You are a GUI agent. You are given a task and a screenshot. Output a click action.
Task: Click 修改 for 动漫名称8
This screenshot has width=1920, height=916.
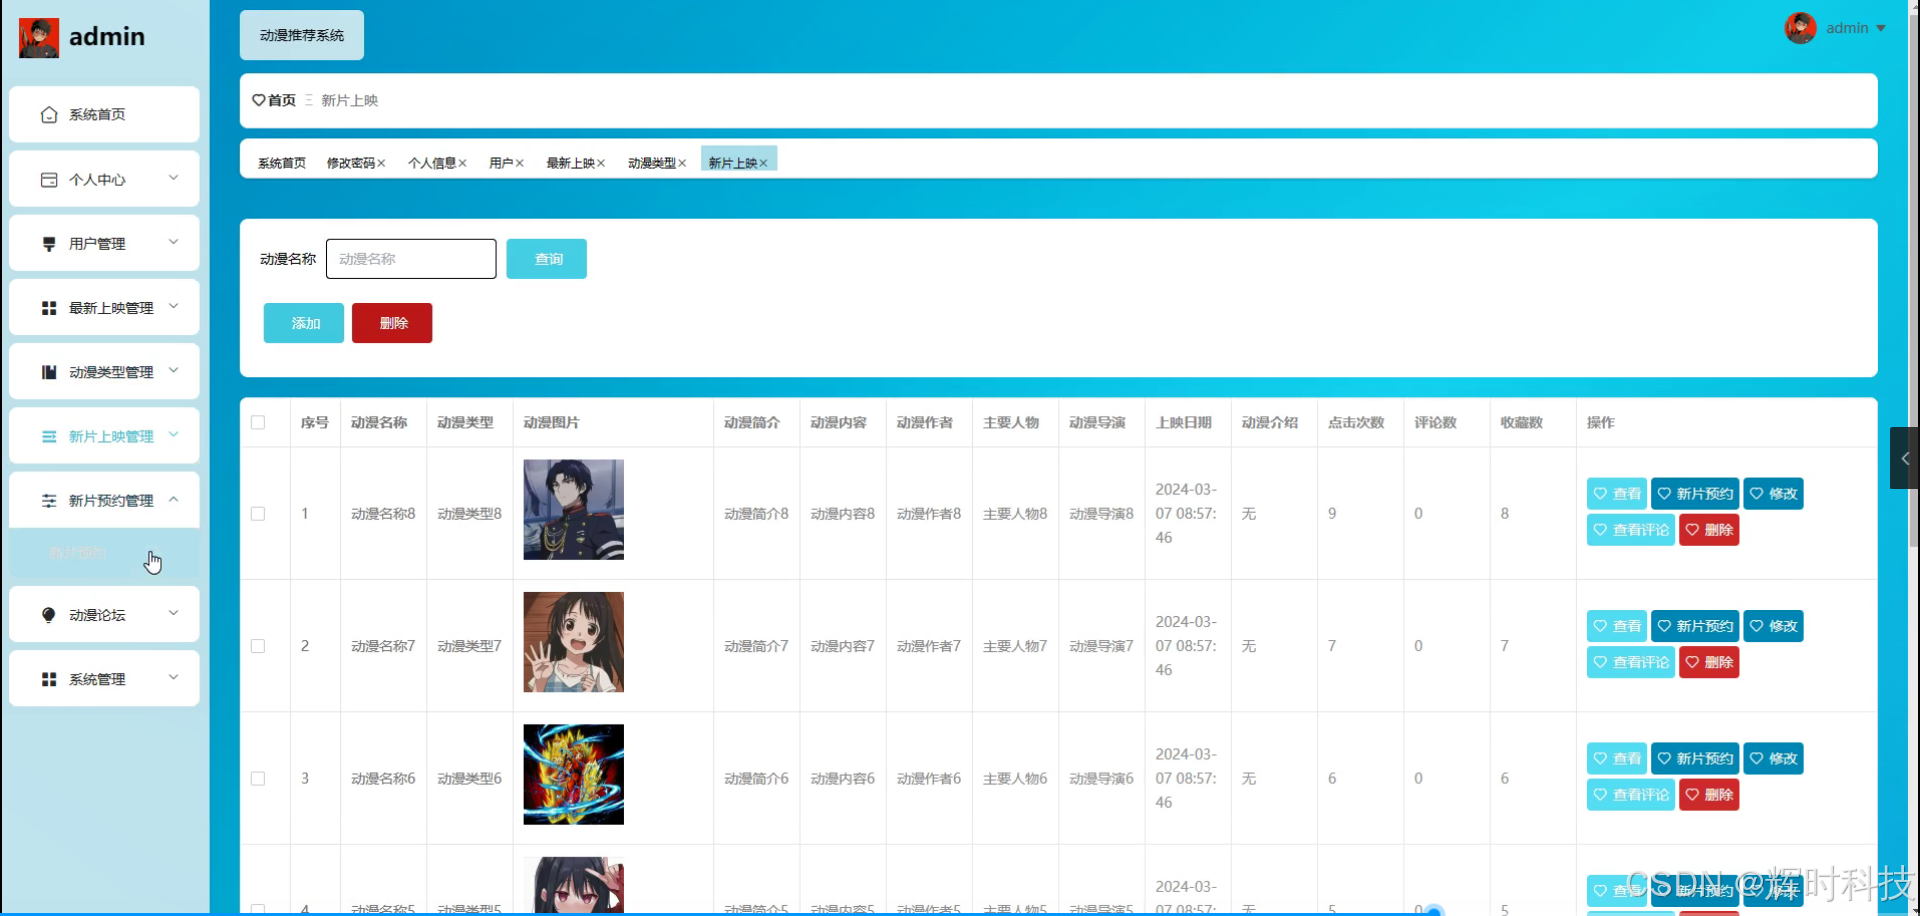(1774, 494)
